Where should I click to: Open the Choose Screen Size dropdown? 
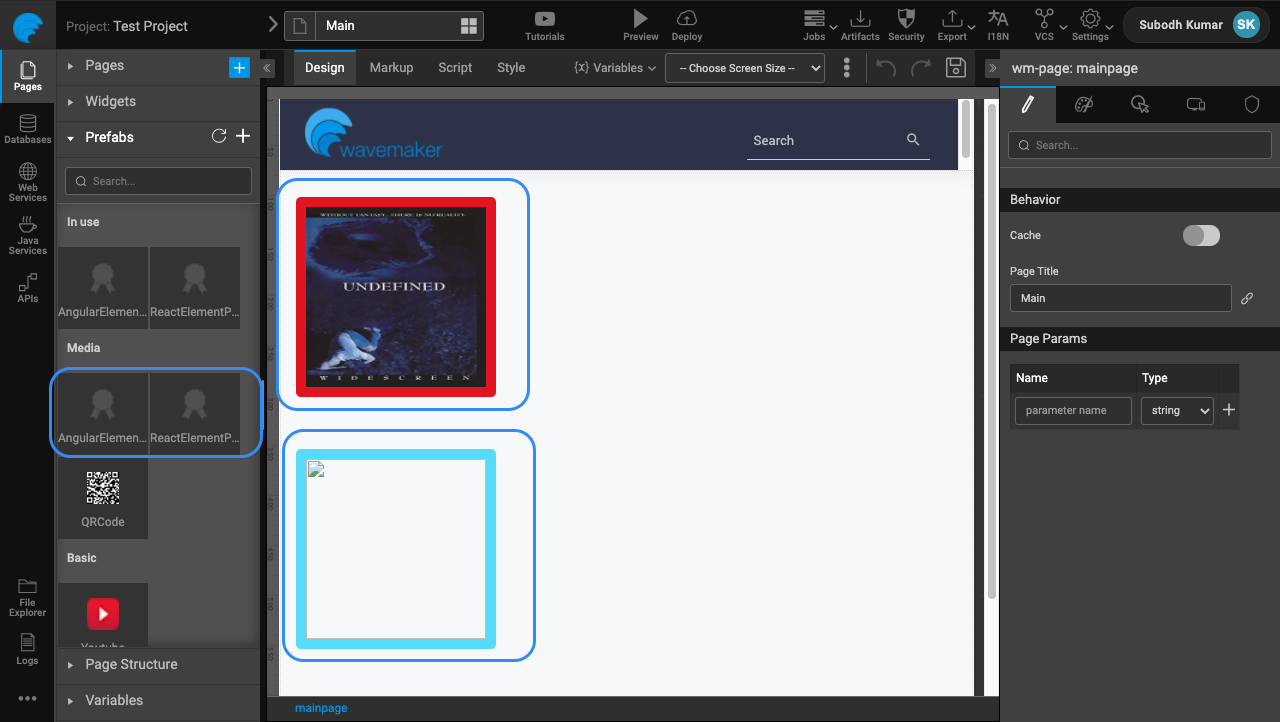(x=744, y=68)
